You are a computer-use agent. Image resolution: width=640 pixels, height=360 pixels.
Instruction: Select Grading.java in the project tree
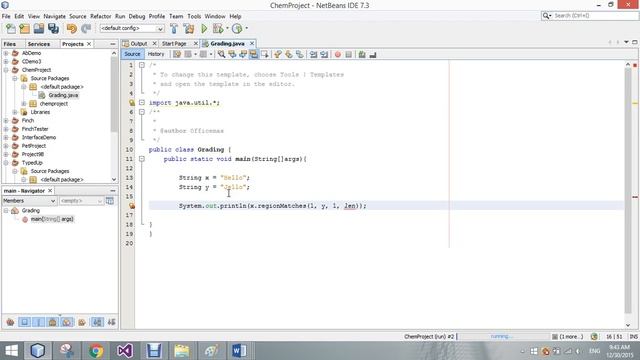click(63, 95)
